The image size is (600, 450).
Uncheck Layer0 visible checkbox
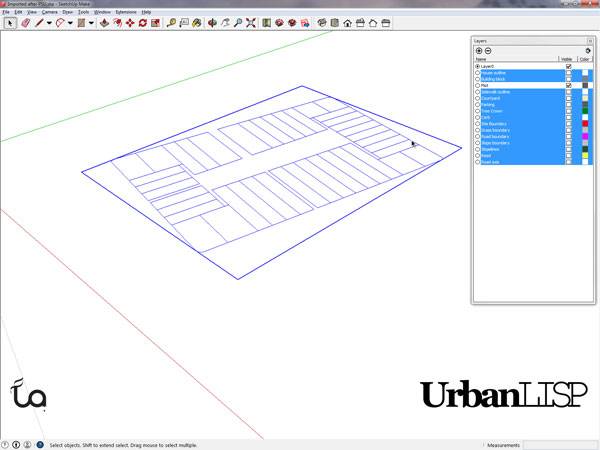568,66
